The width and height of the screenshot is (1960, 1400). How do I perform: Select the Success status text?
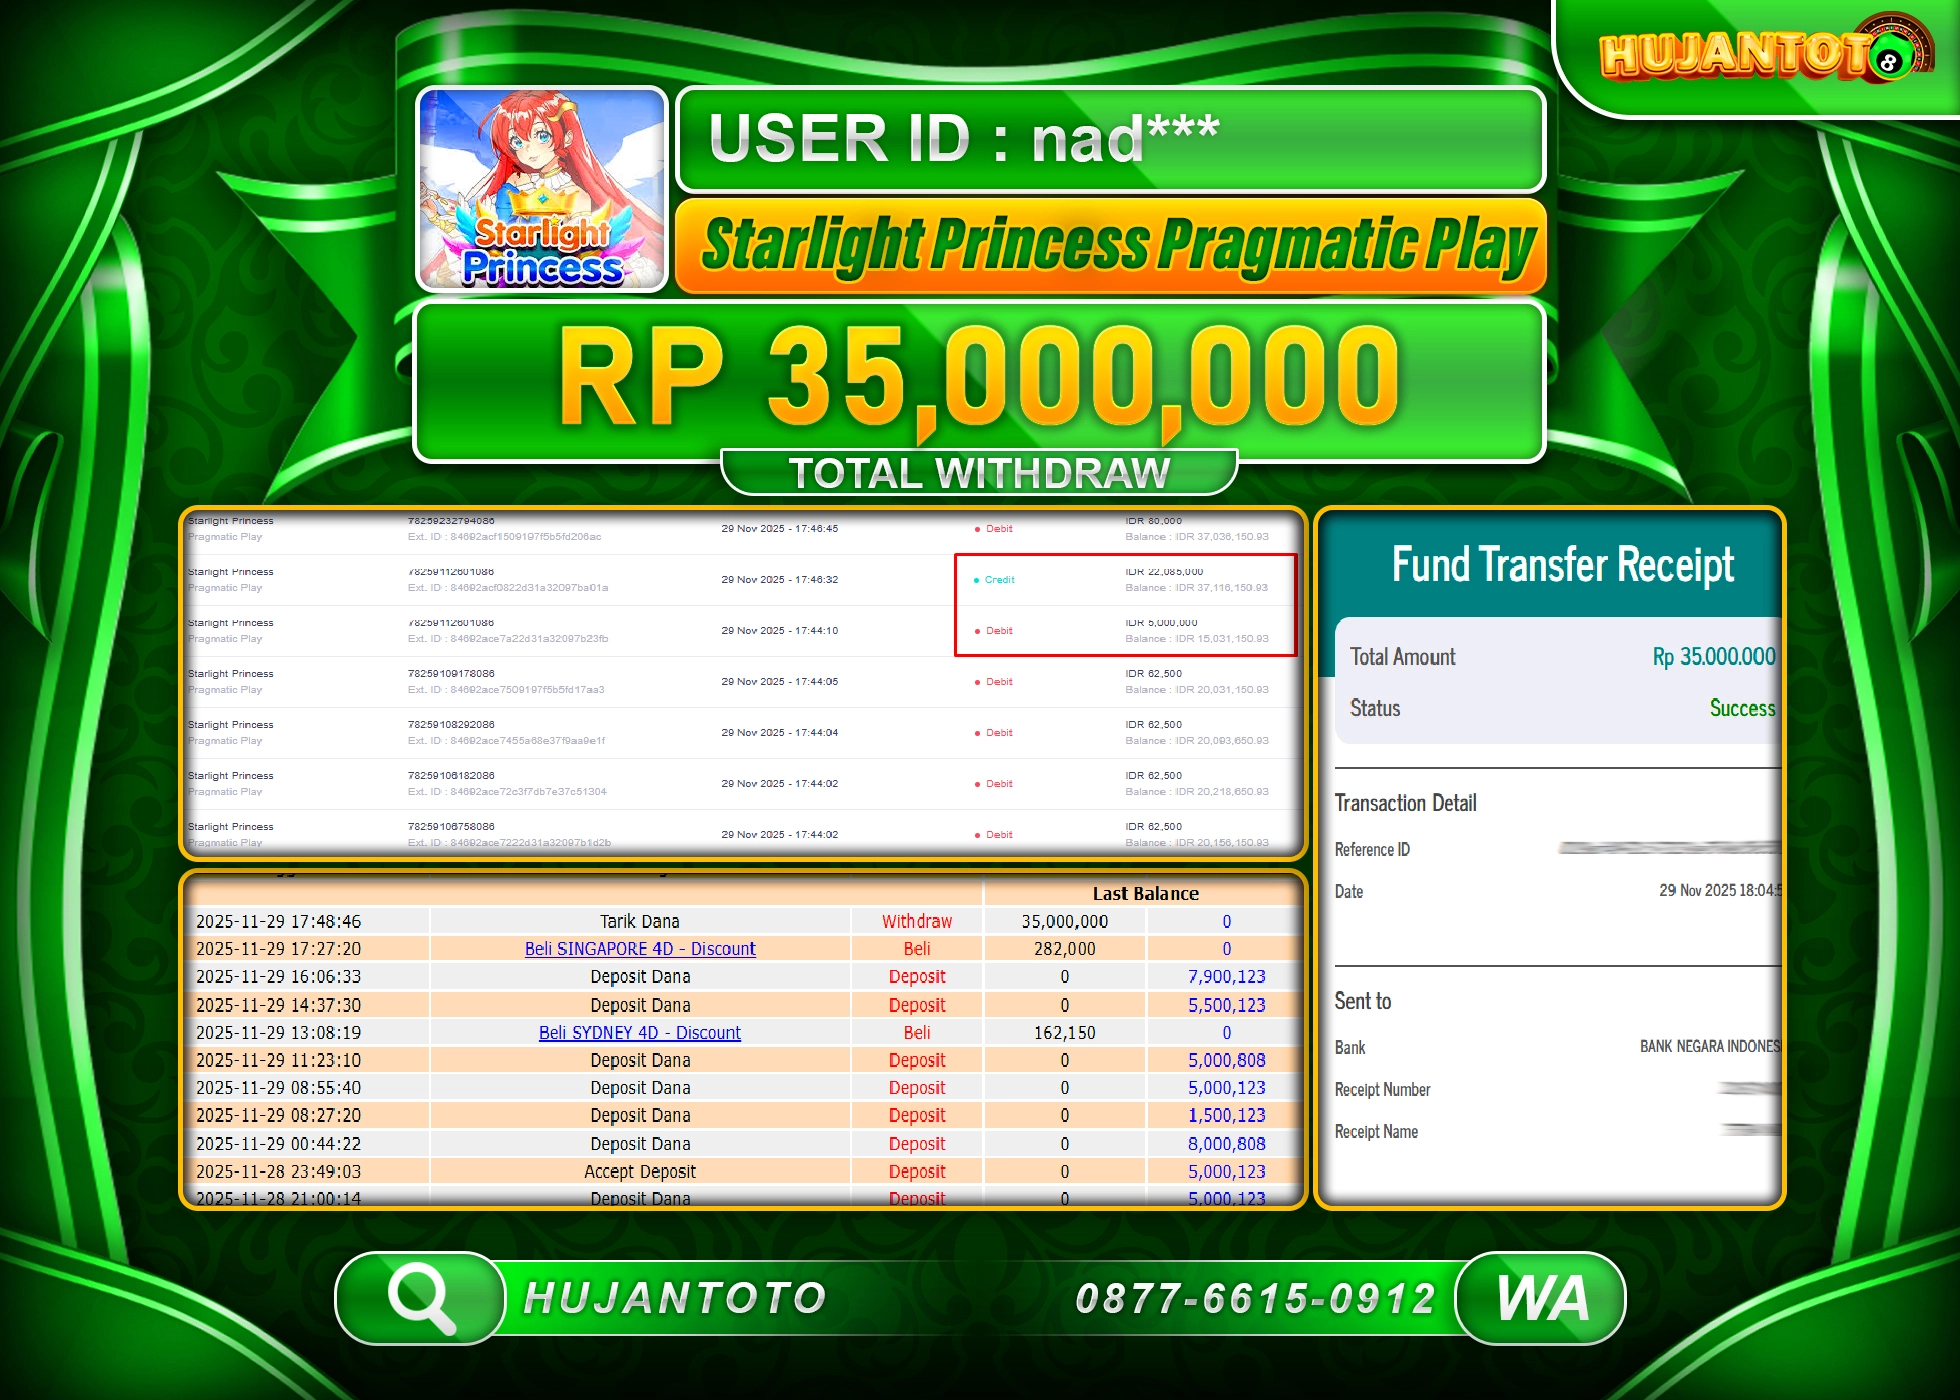[1744, 708]
